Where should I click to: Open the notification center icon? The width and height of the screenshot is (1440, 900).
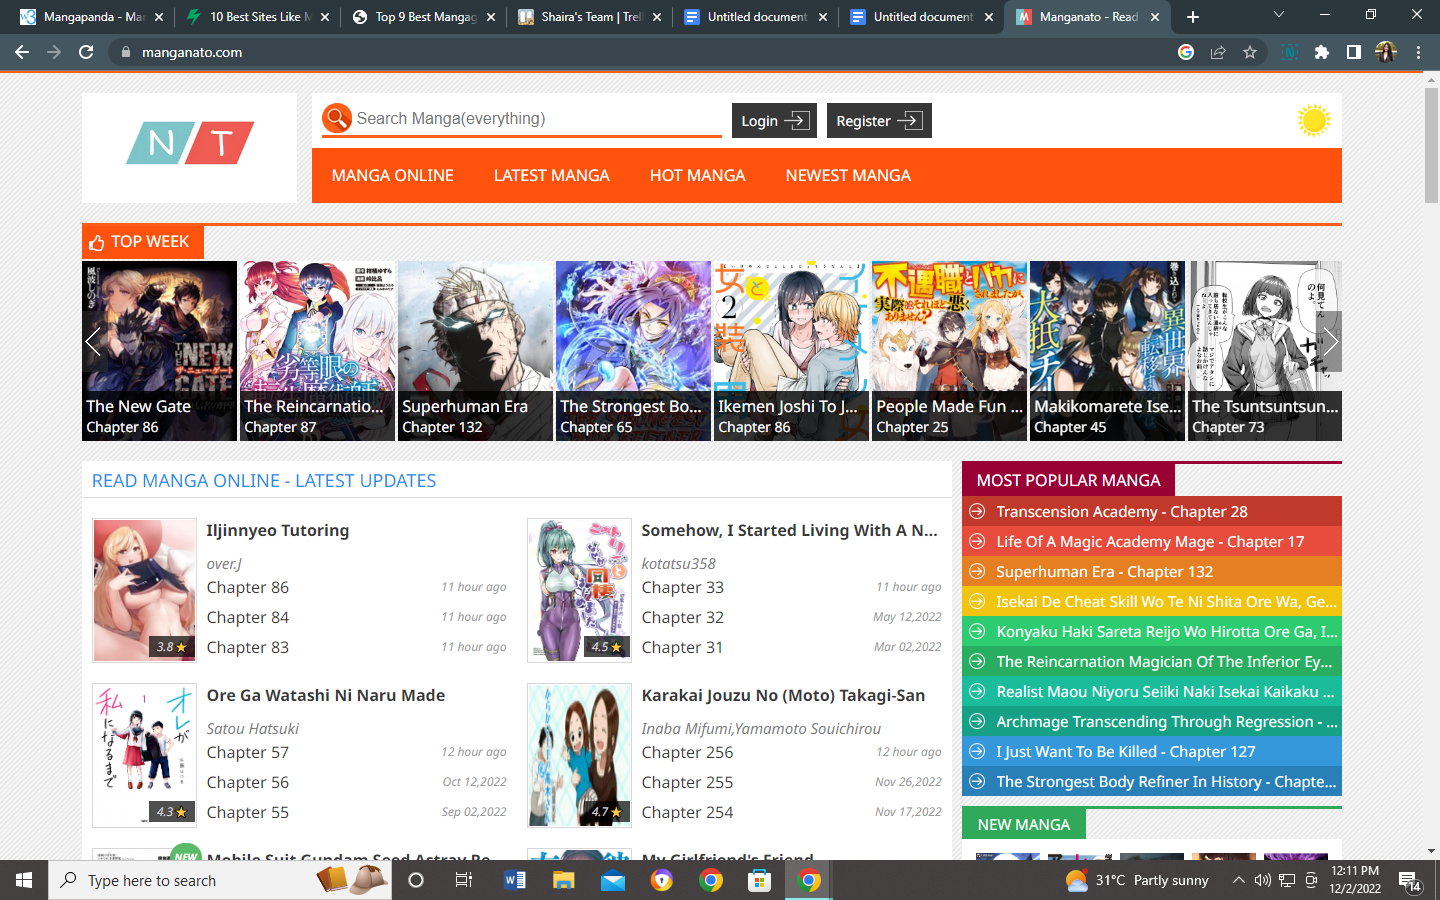(x=1410, y=881)
